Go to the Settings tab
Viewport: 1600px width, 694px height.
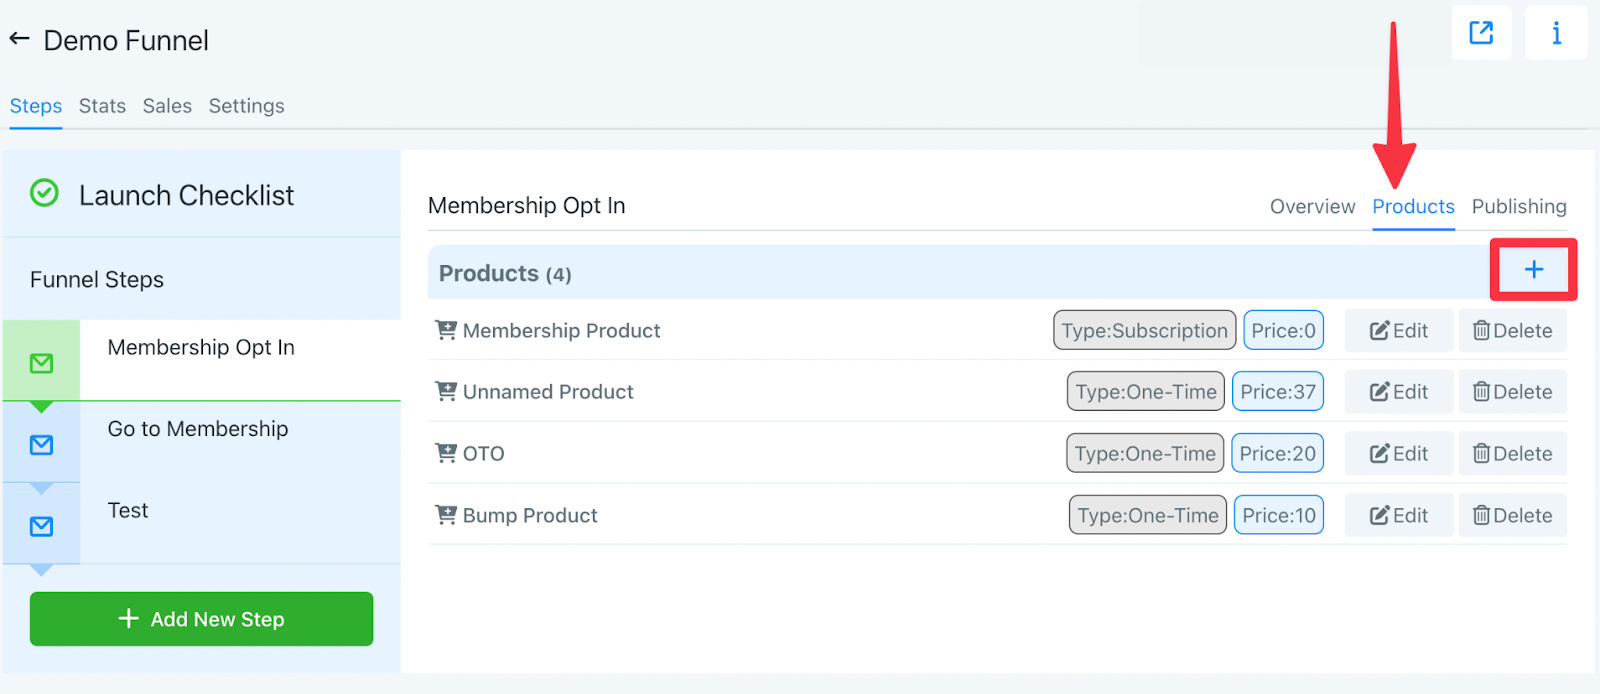[x=246, y=106]
